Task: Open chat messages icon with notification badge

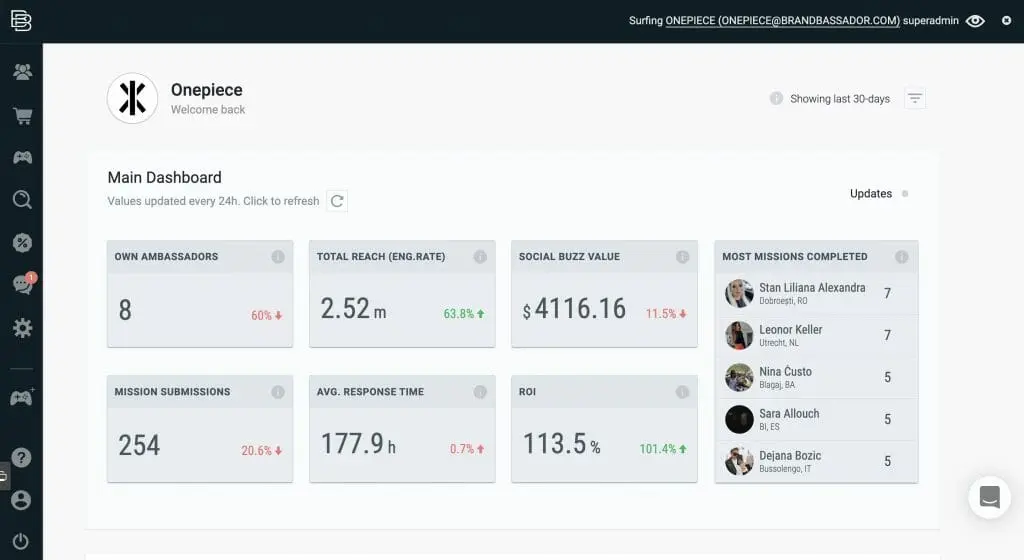Action: point(21,285)
